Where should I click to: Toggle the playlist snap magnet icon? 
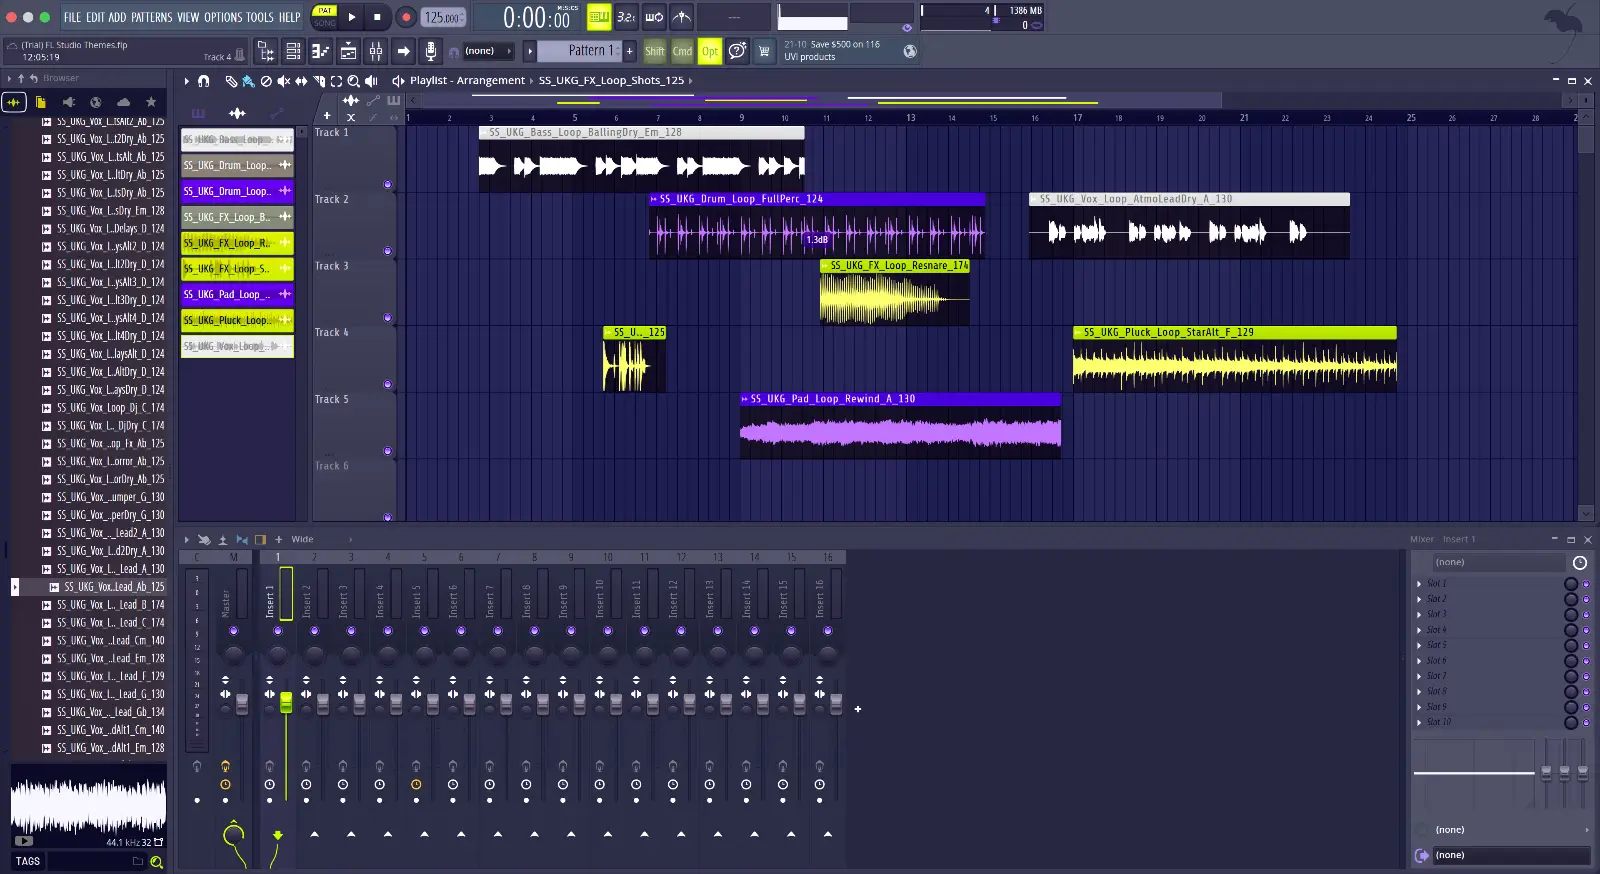(x=204, y=81)
